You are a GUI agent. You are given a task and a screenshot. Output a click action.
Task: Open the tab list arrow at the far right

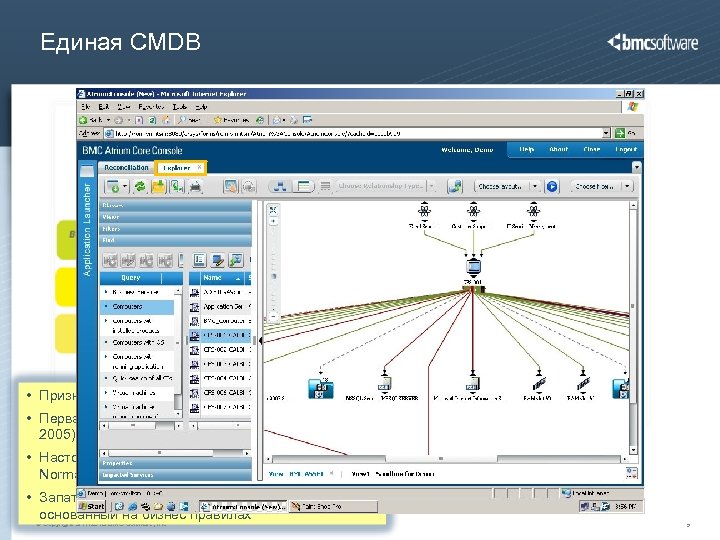coord(636,168)
